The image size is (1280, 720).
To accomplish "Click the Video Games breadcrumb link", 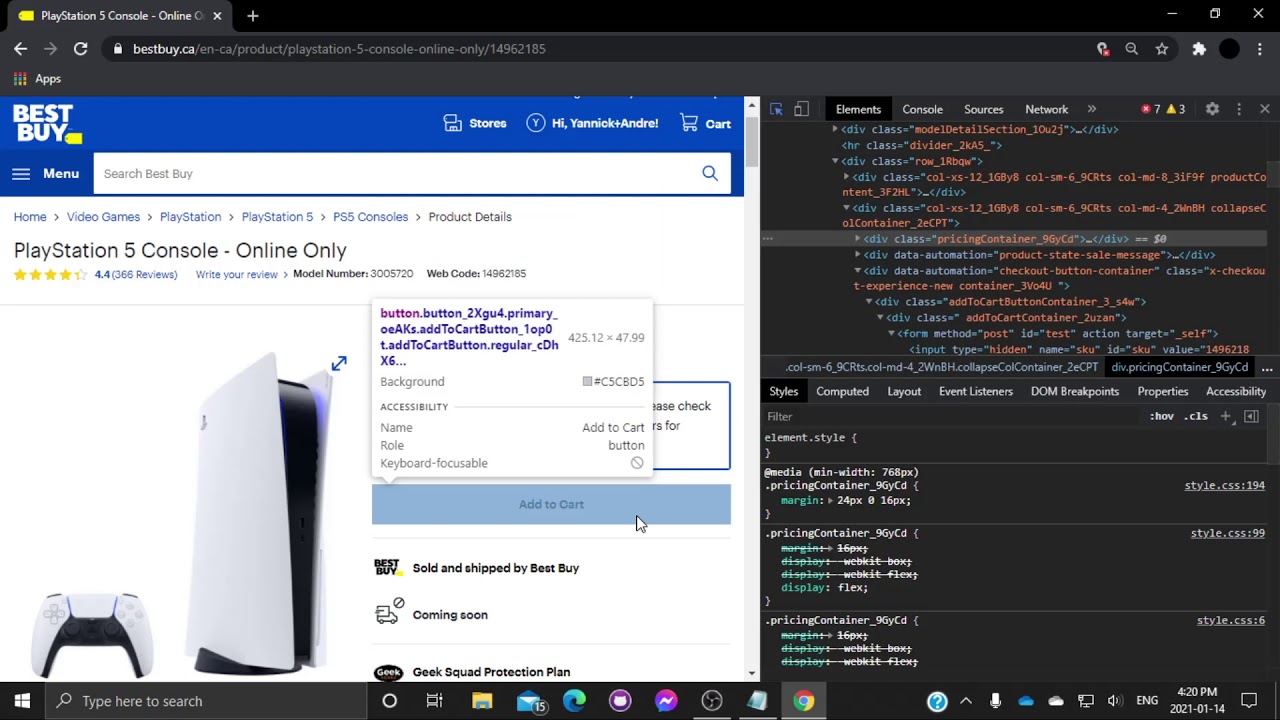I will click(x=103, y=217).
